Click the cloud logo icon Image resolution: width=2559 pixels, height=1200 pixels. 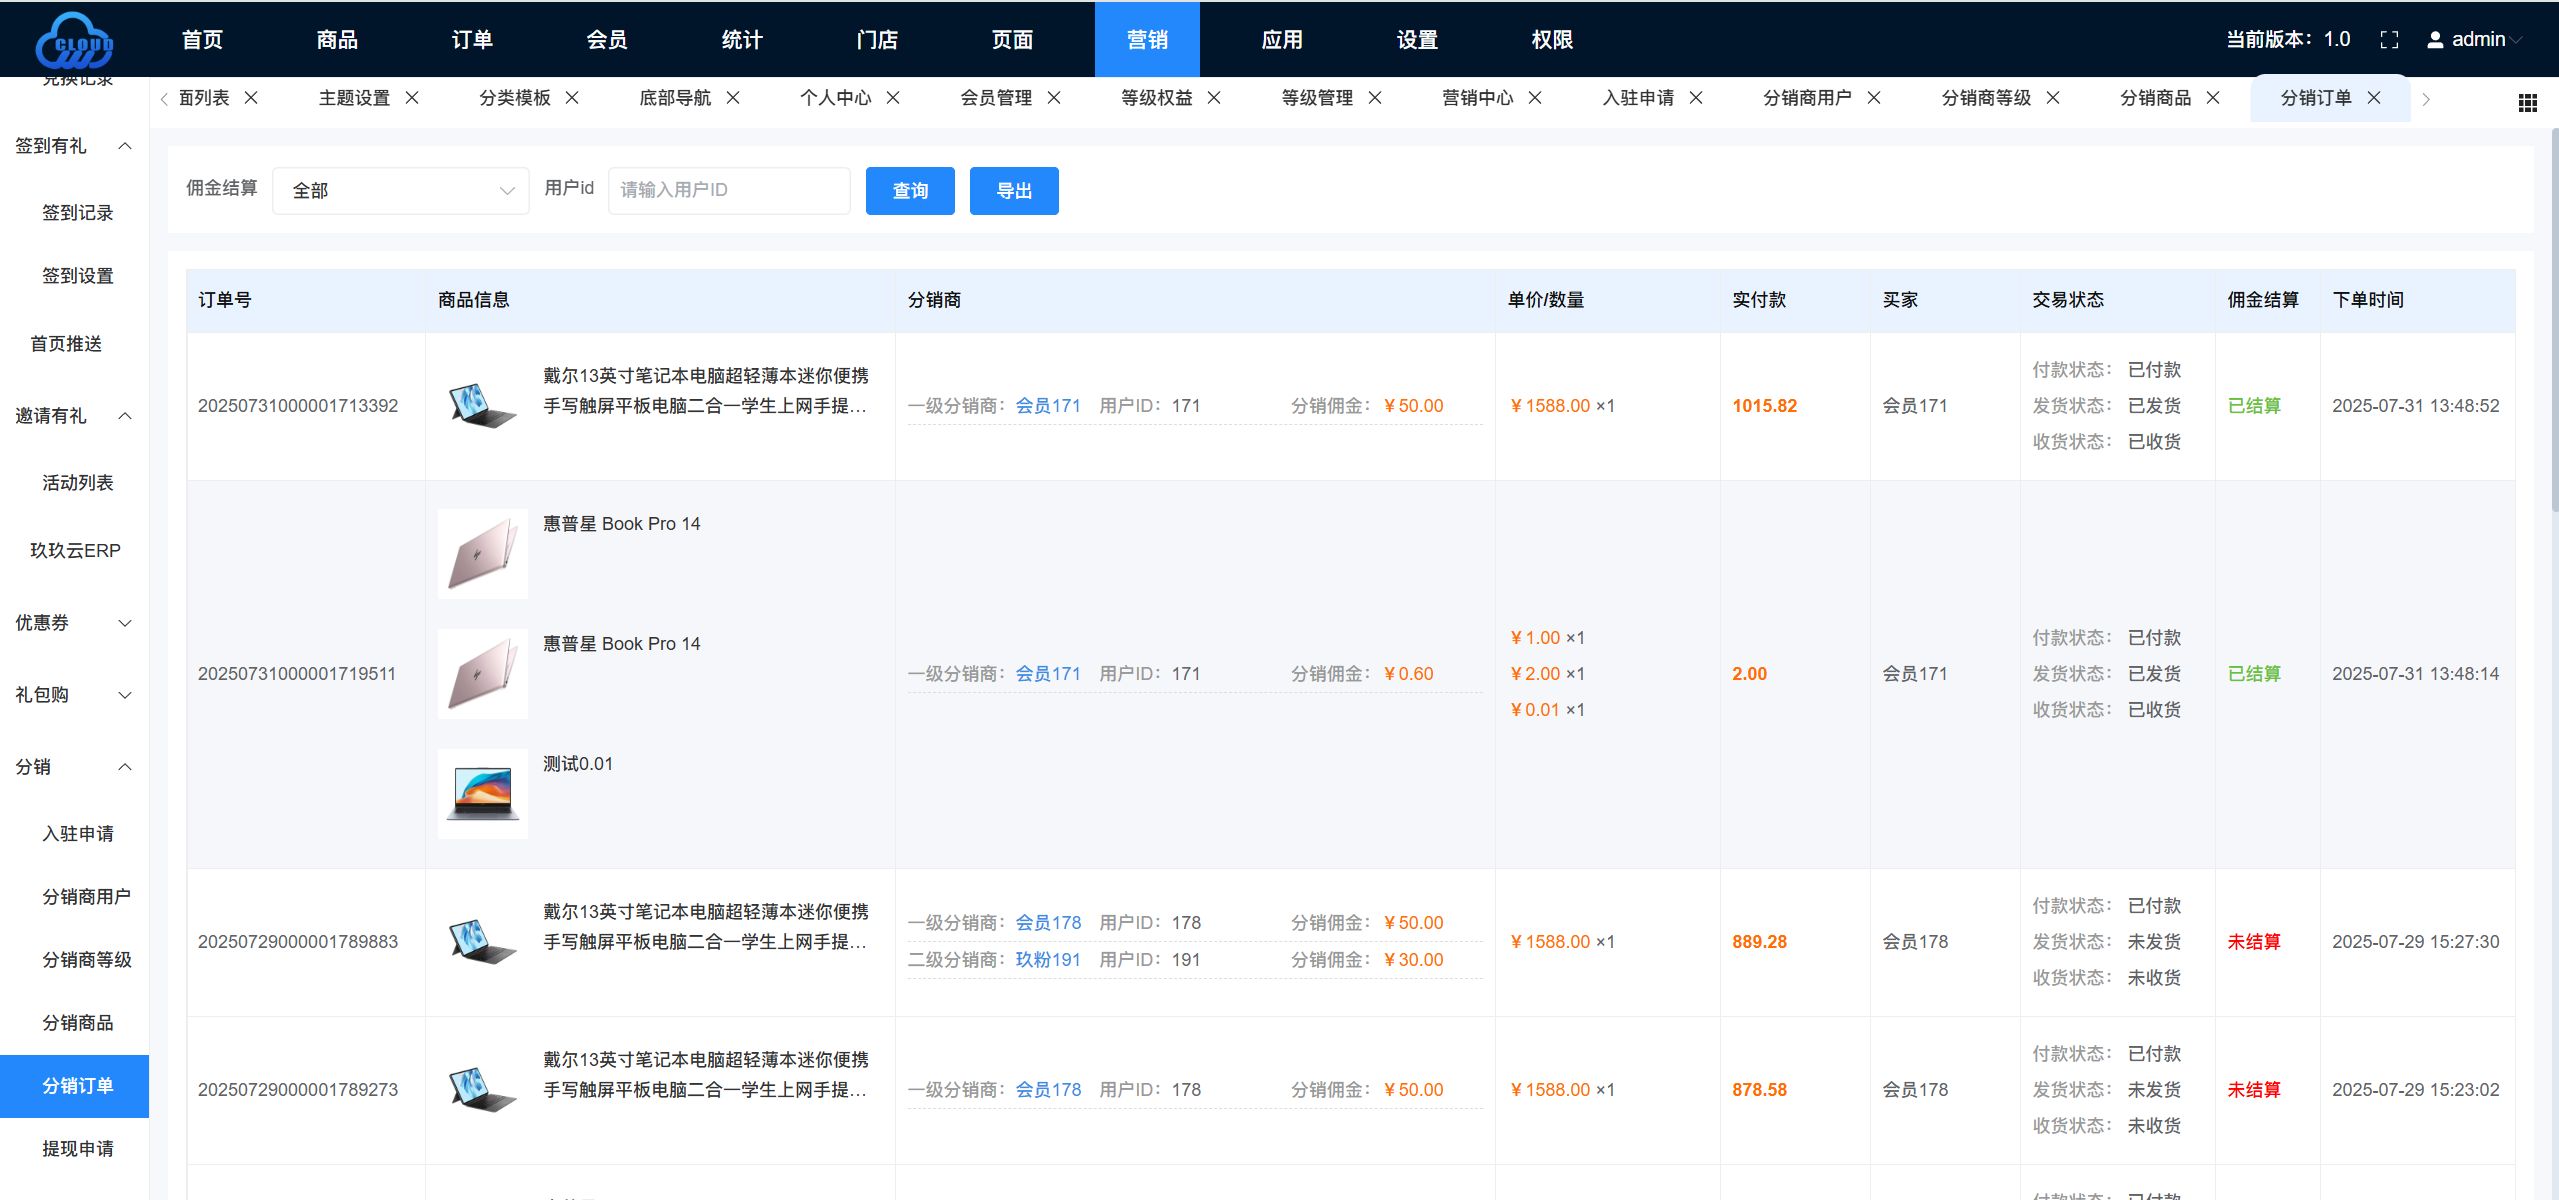click(x=74, y=40)
